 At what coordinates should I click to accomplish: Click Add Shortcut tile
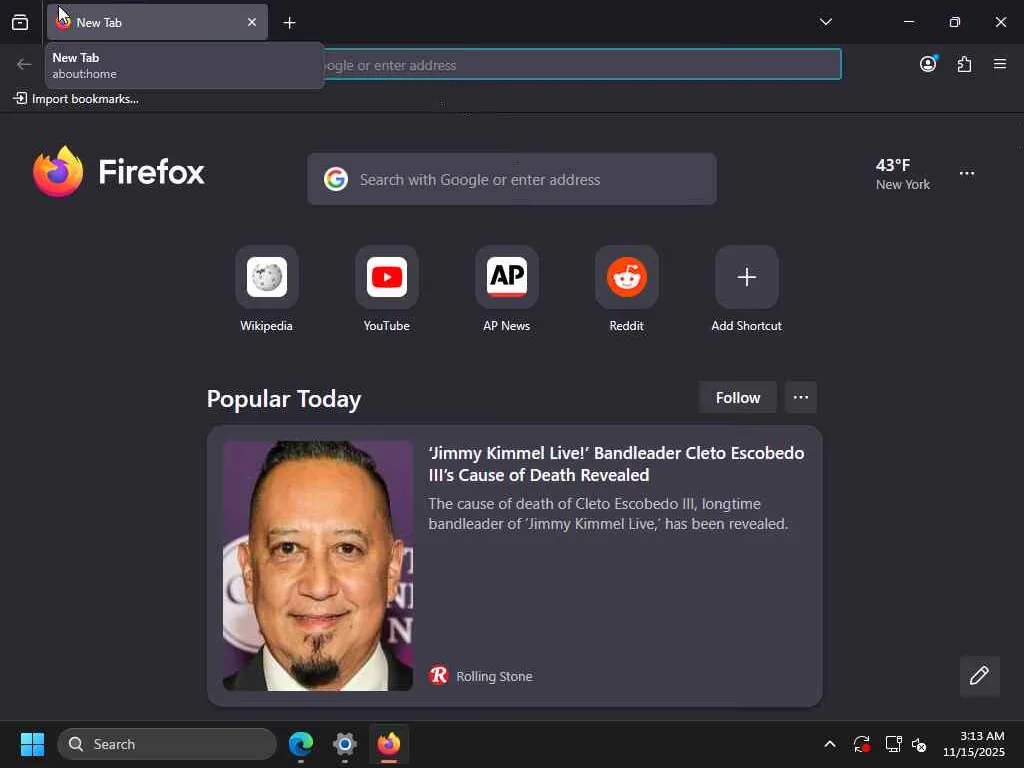(x=746, y=289)
